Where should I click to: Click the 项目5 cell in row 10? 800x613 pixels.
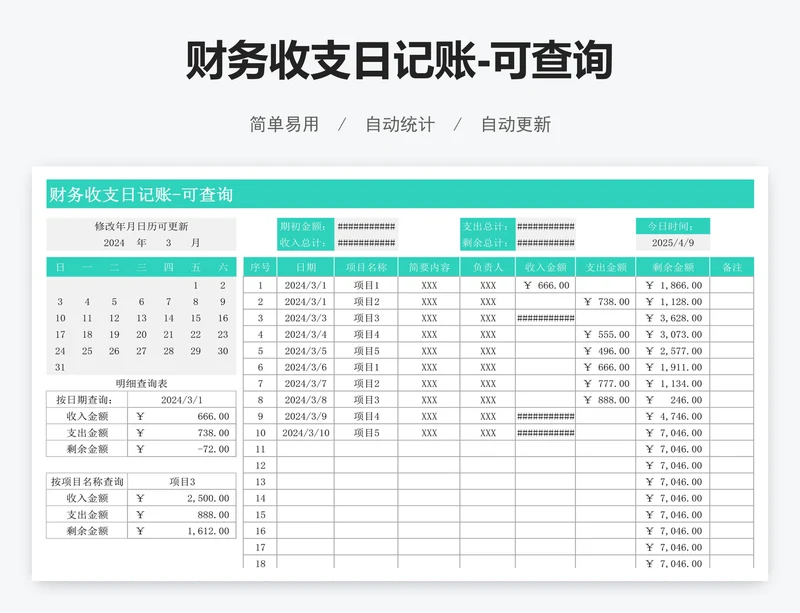(x=366, y=433)
